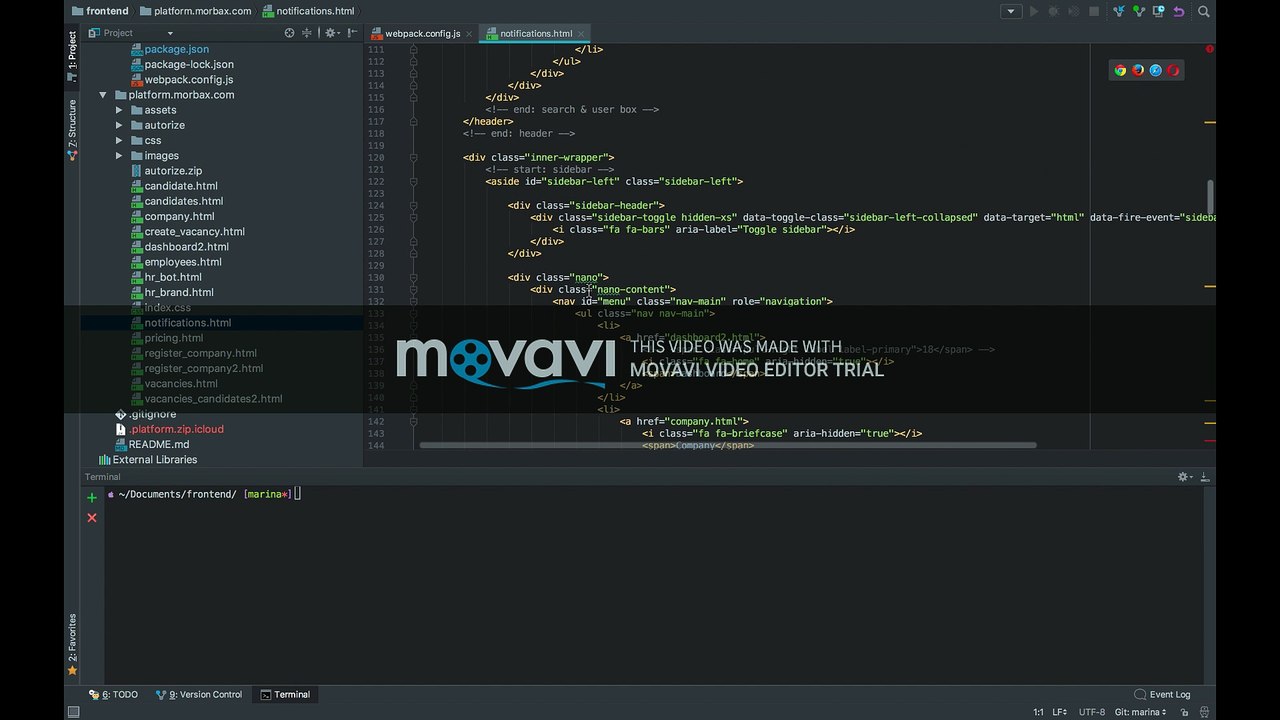Open in Opera browser icon

pyautogui.click(x=1173, y=70)
